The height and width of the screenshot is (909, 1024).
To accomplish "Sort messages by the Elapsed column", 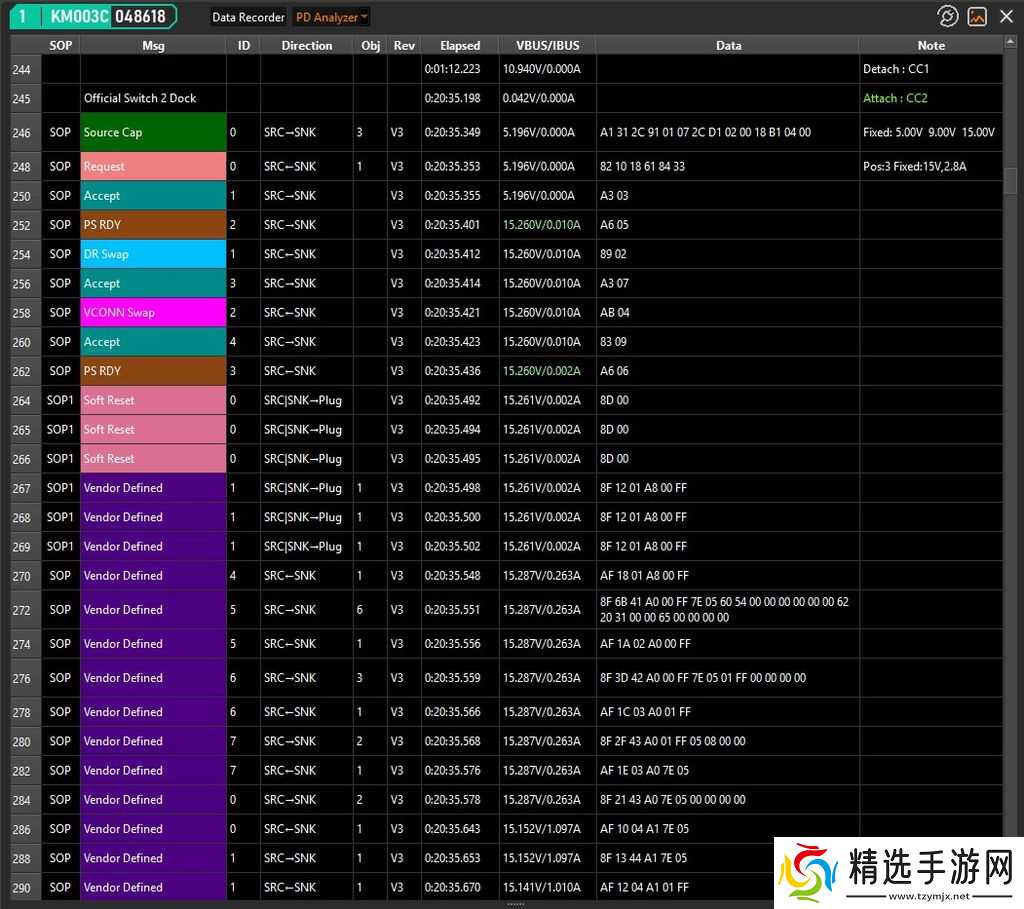I will tap(459, 45).
